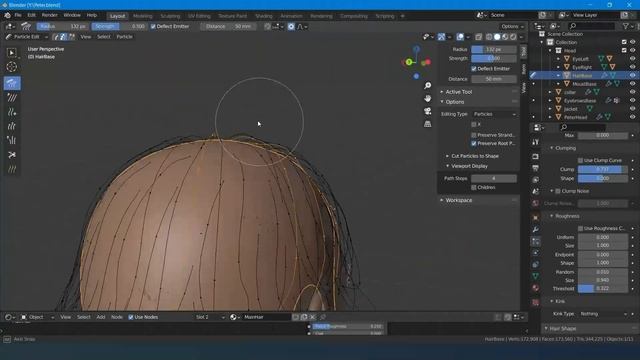Viewport: 640px width, 360px height.
Task: Toggle X-ray display icon
Action: 478,37
